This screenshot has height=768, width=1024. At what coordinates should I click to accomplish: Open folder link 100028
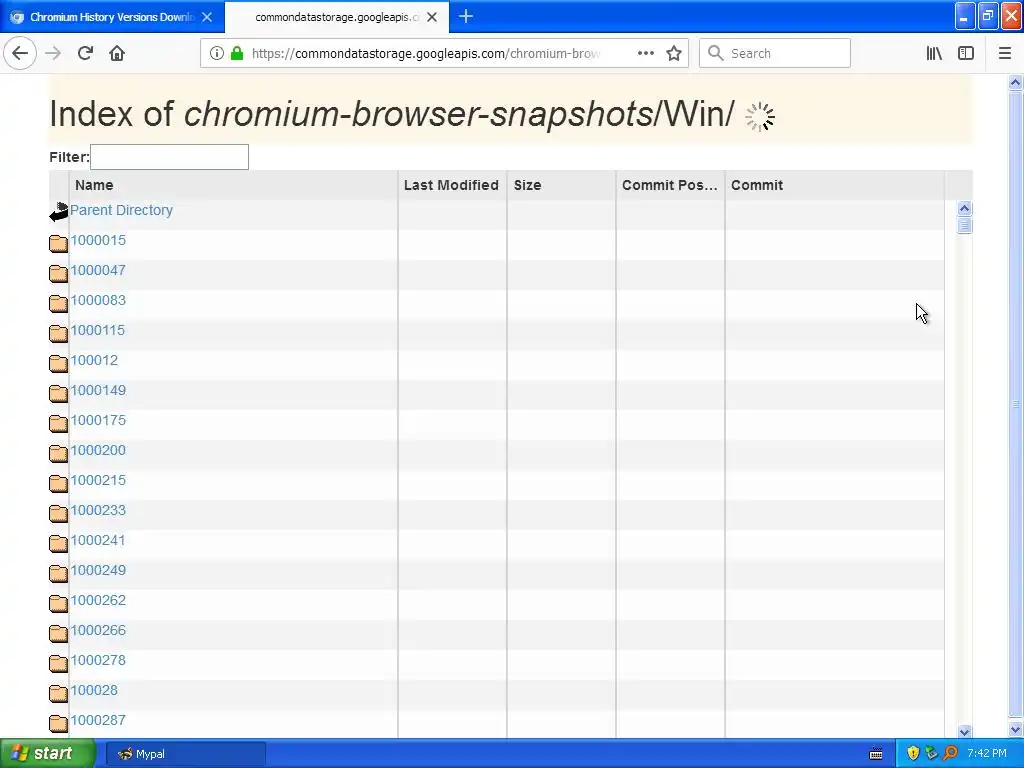click(94, 691)
